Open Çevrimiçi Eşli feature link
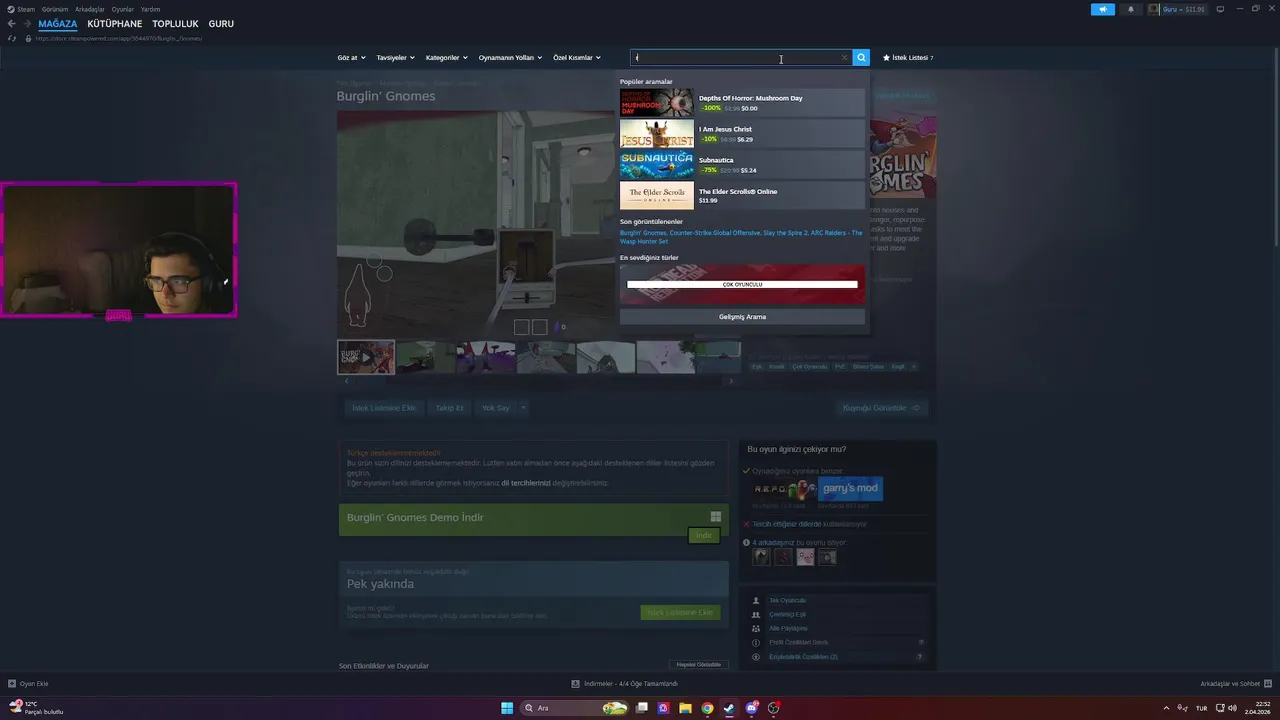The width and height of the screenshot is (1280, 720). click(787, 615)
